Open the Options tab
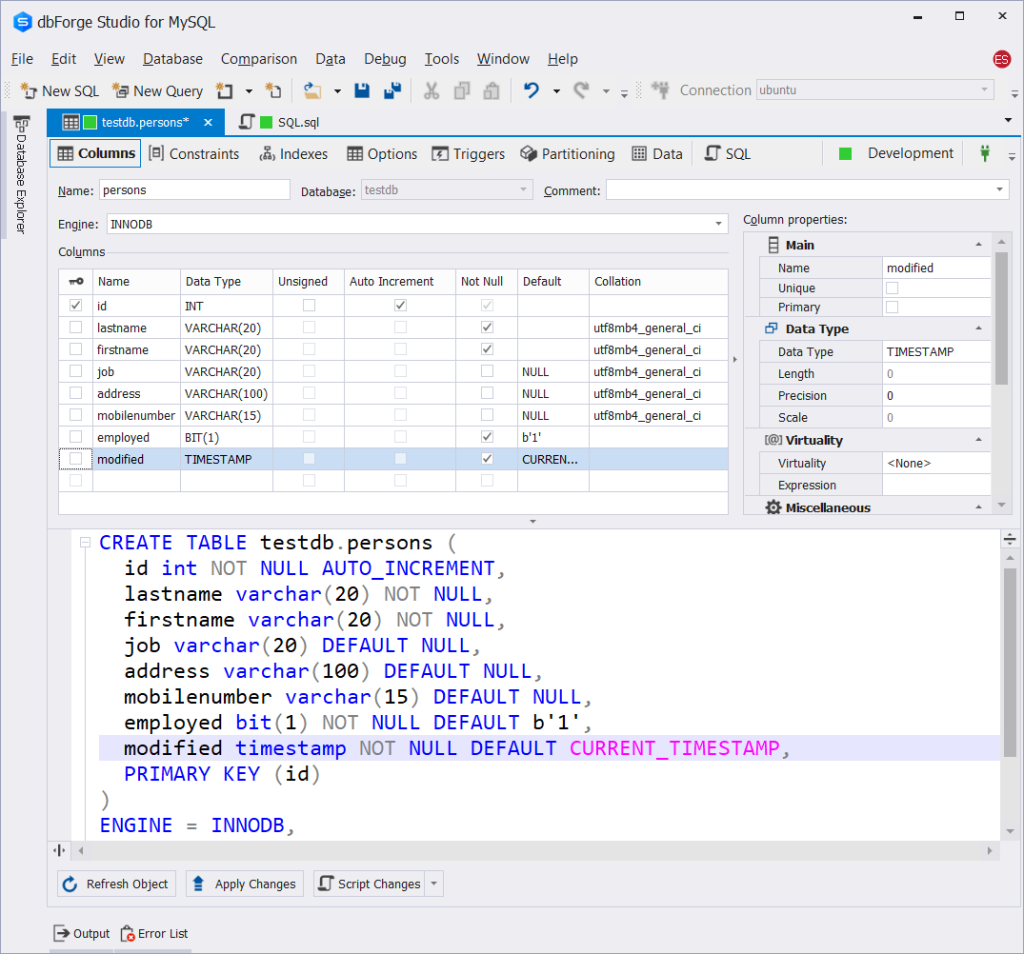 click(x=382, y=153)
